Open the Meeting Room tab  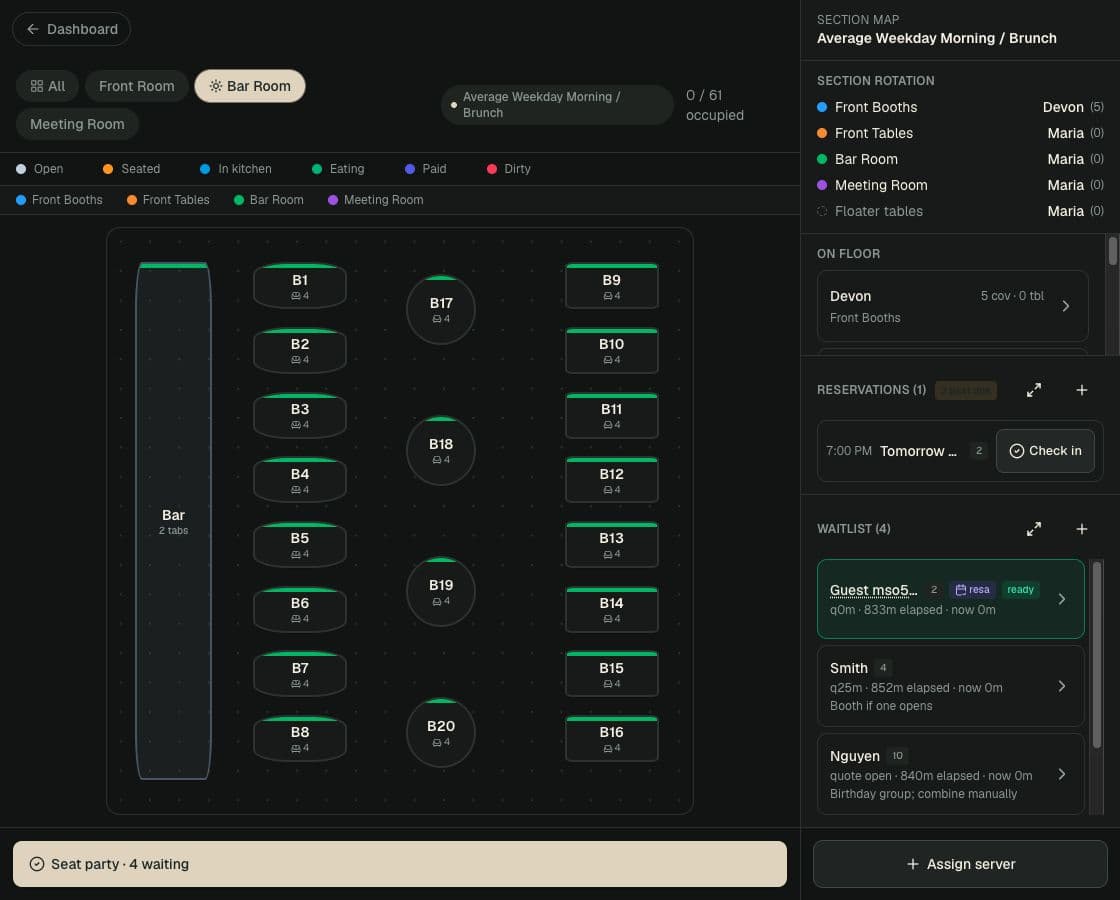pos(77,124)
